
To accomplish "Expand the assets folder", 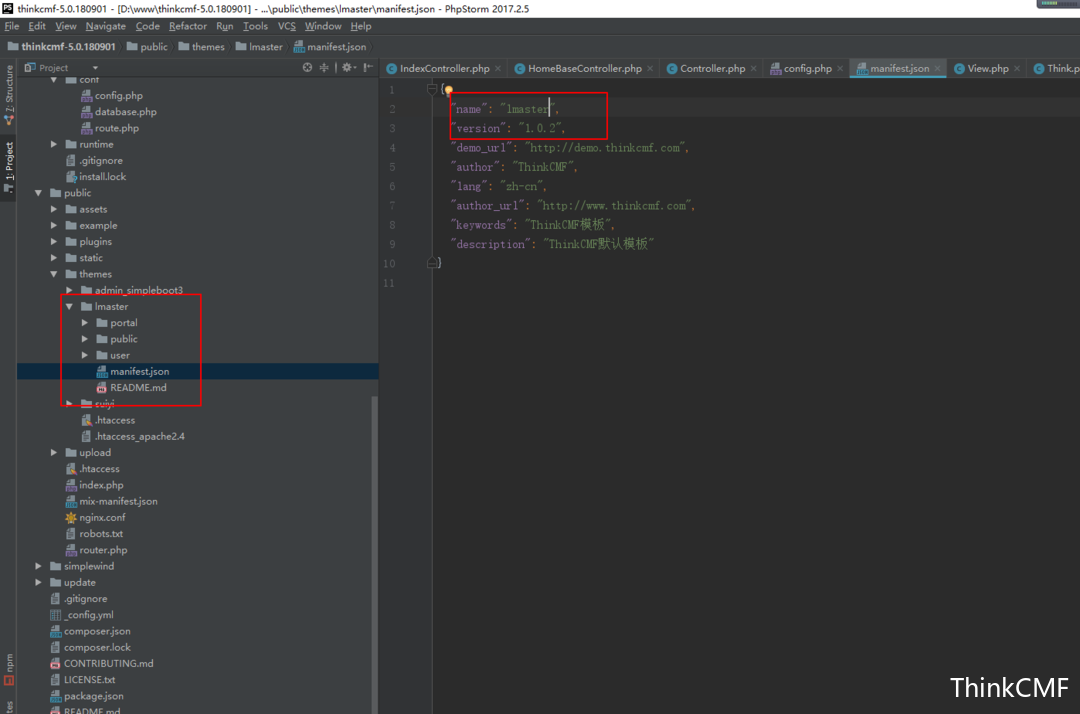I will (x=54, y=209).
